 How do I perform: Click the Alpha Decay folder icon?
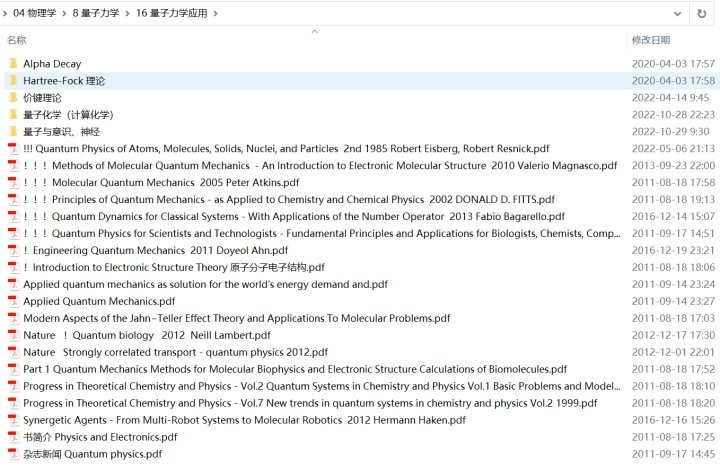point(13,64)
